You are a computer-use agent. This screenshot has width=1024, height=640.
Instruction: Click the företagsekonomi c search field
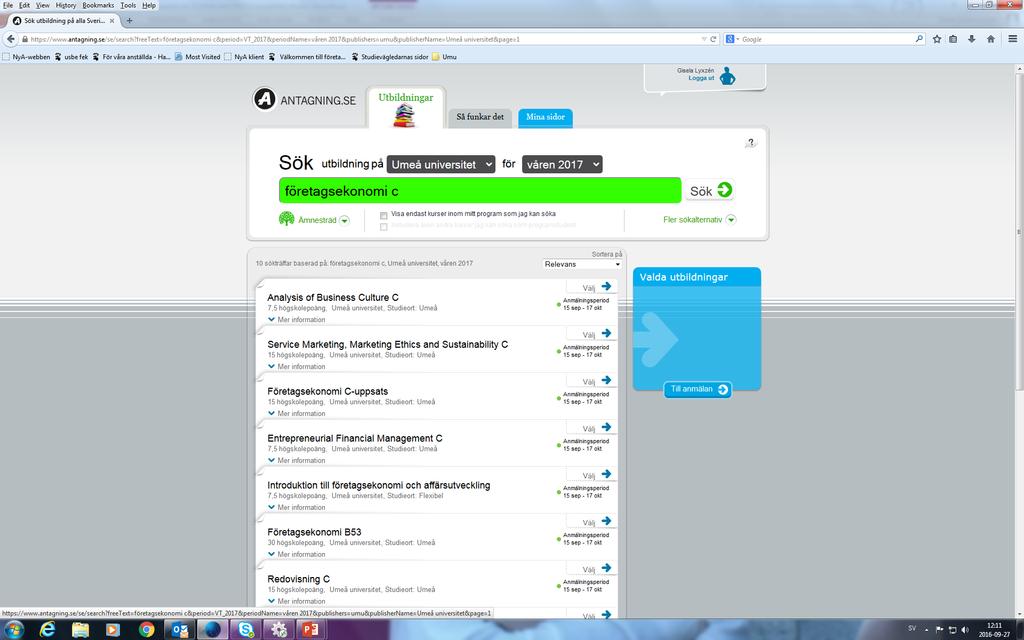click(x=480, y=191)
